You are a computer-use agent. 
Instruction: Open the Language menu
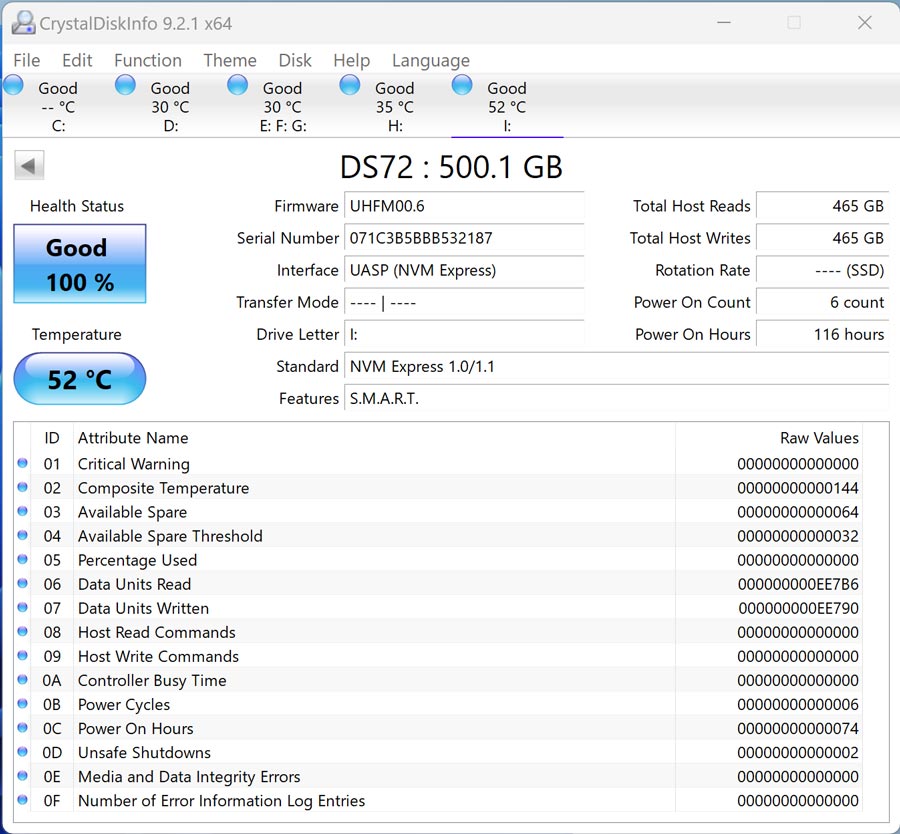(430, 60)
